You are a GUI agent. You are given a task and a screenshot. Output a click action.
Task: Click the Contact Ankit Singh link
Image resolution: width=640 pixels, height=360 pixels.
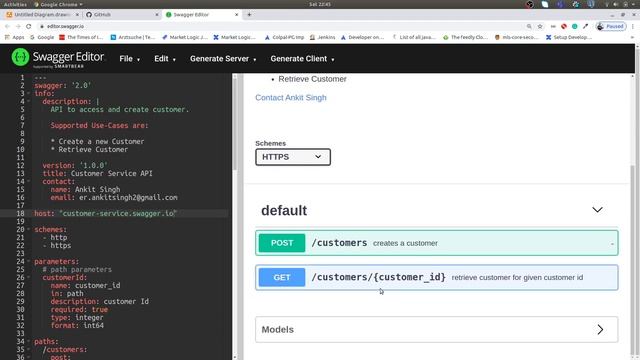coord(291,98)
